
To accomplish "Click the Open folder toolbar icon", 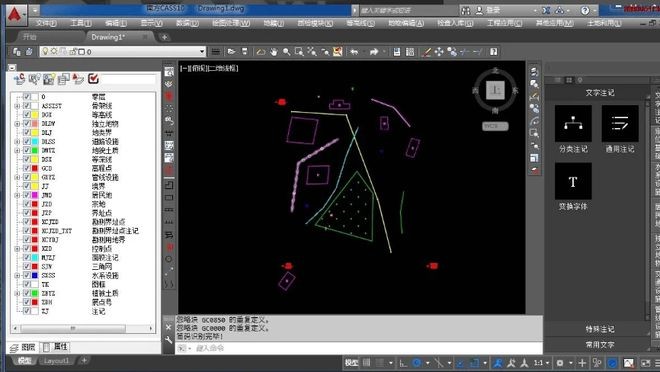I will tap(231, 52).
